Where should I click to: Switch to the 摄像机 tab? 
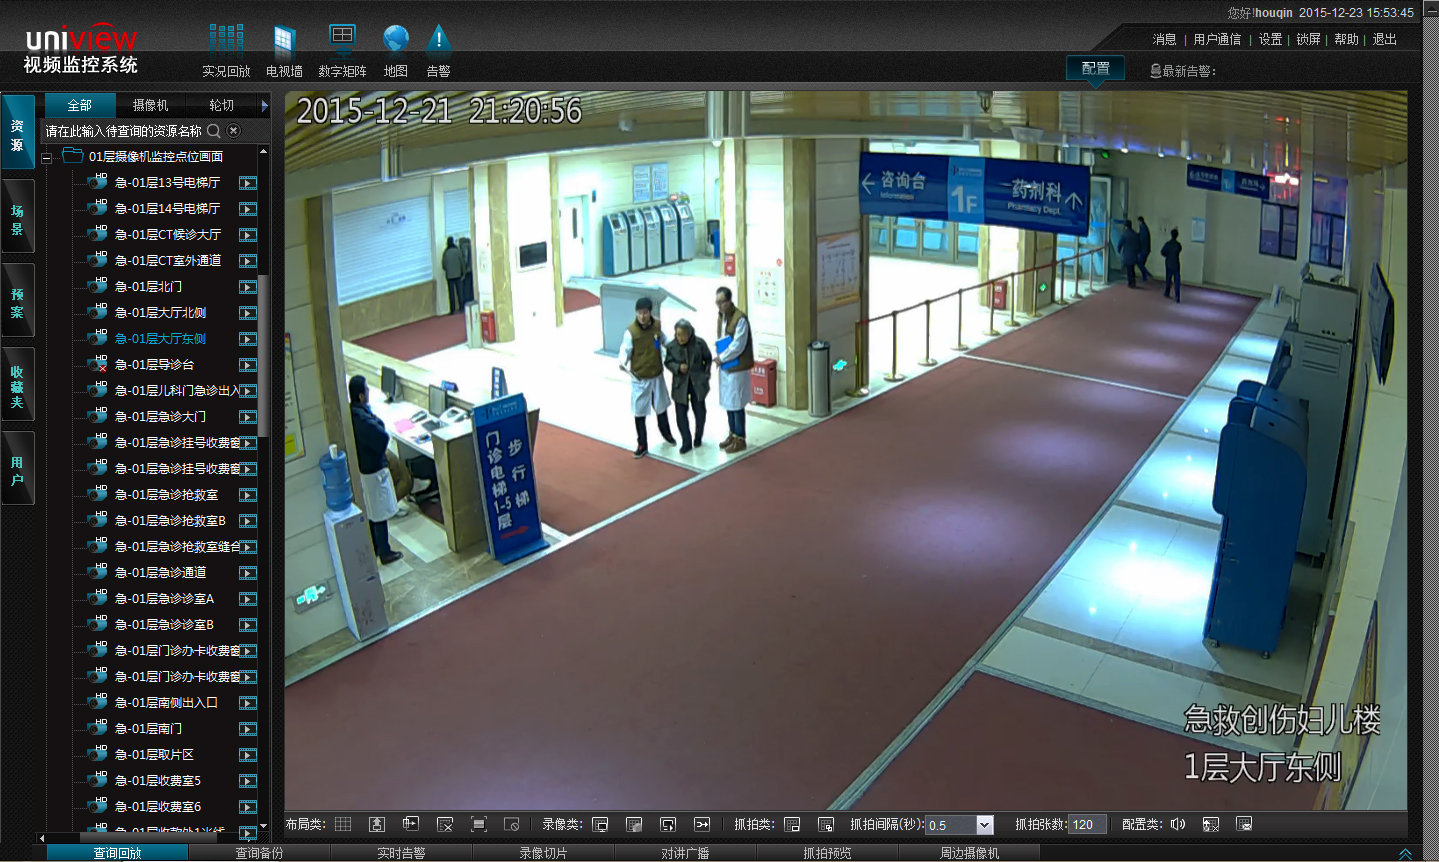[x=151, y=105]
